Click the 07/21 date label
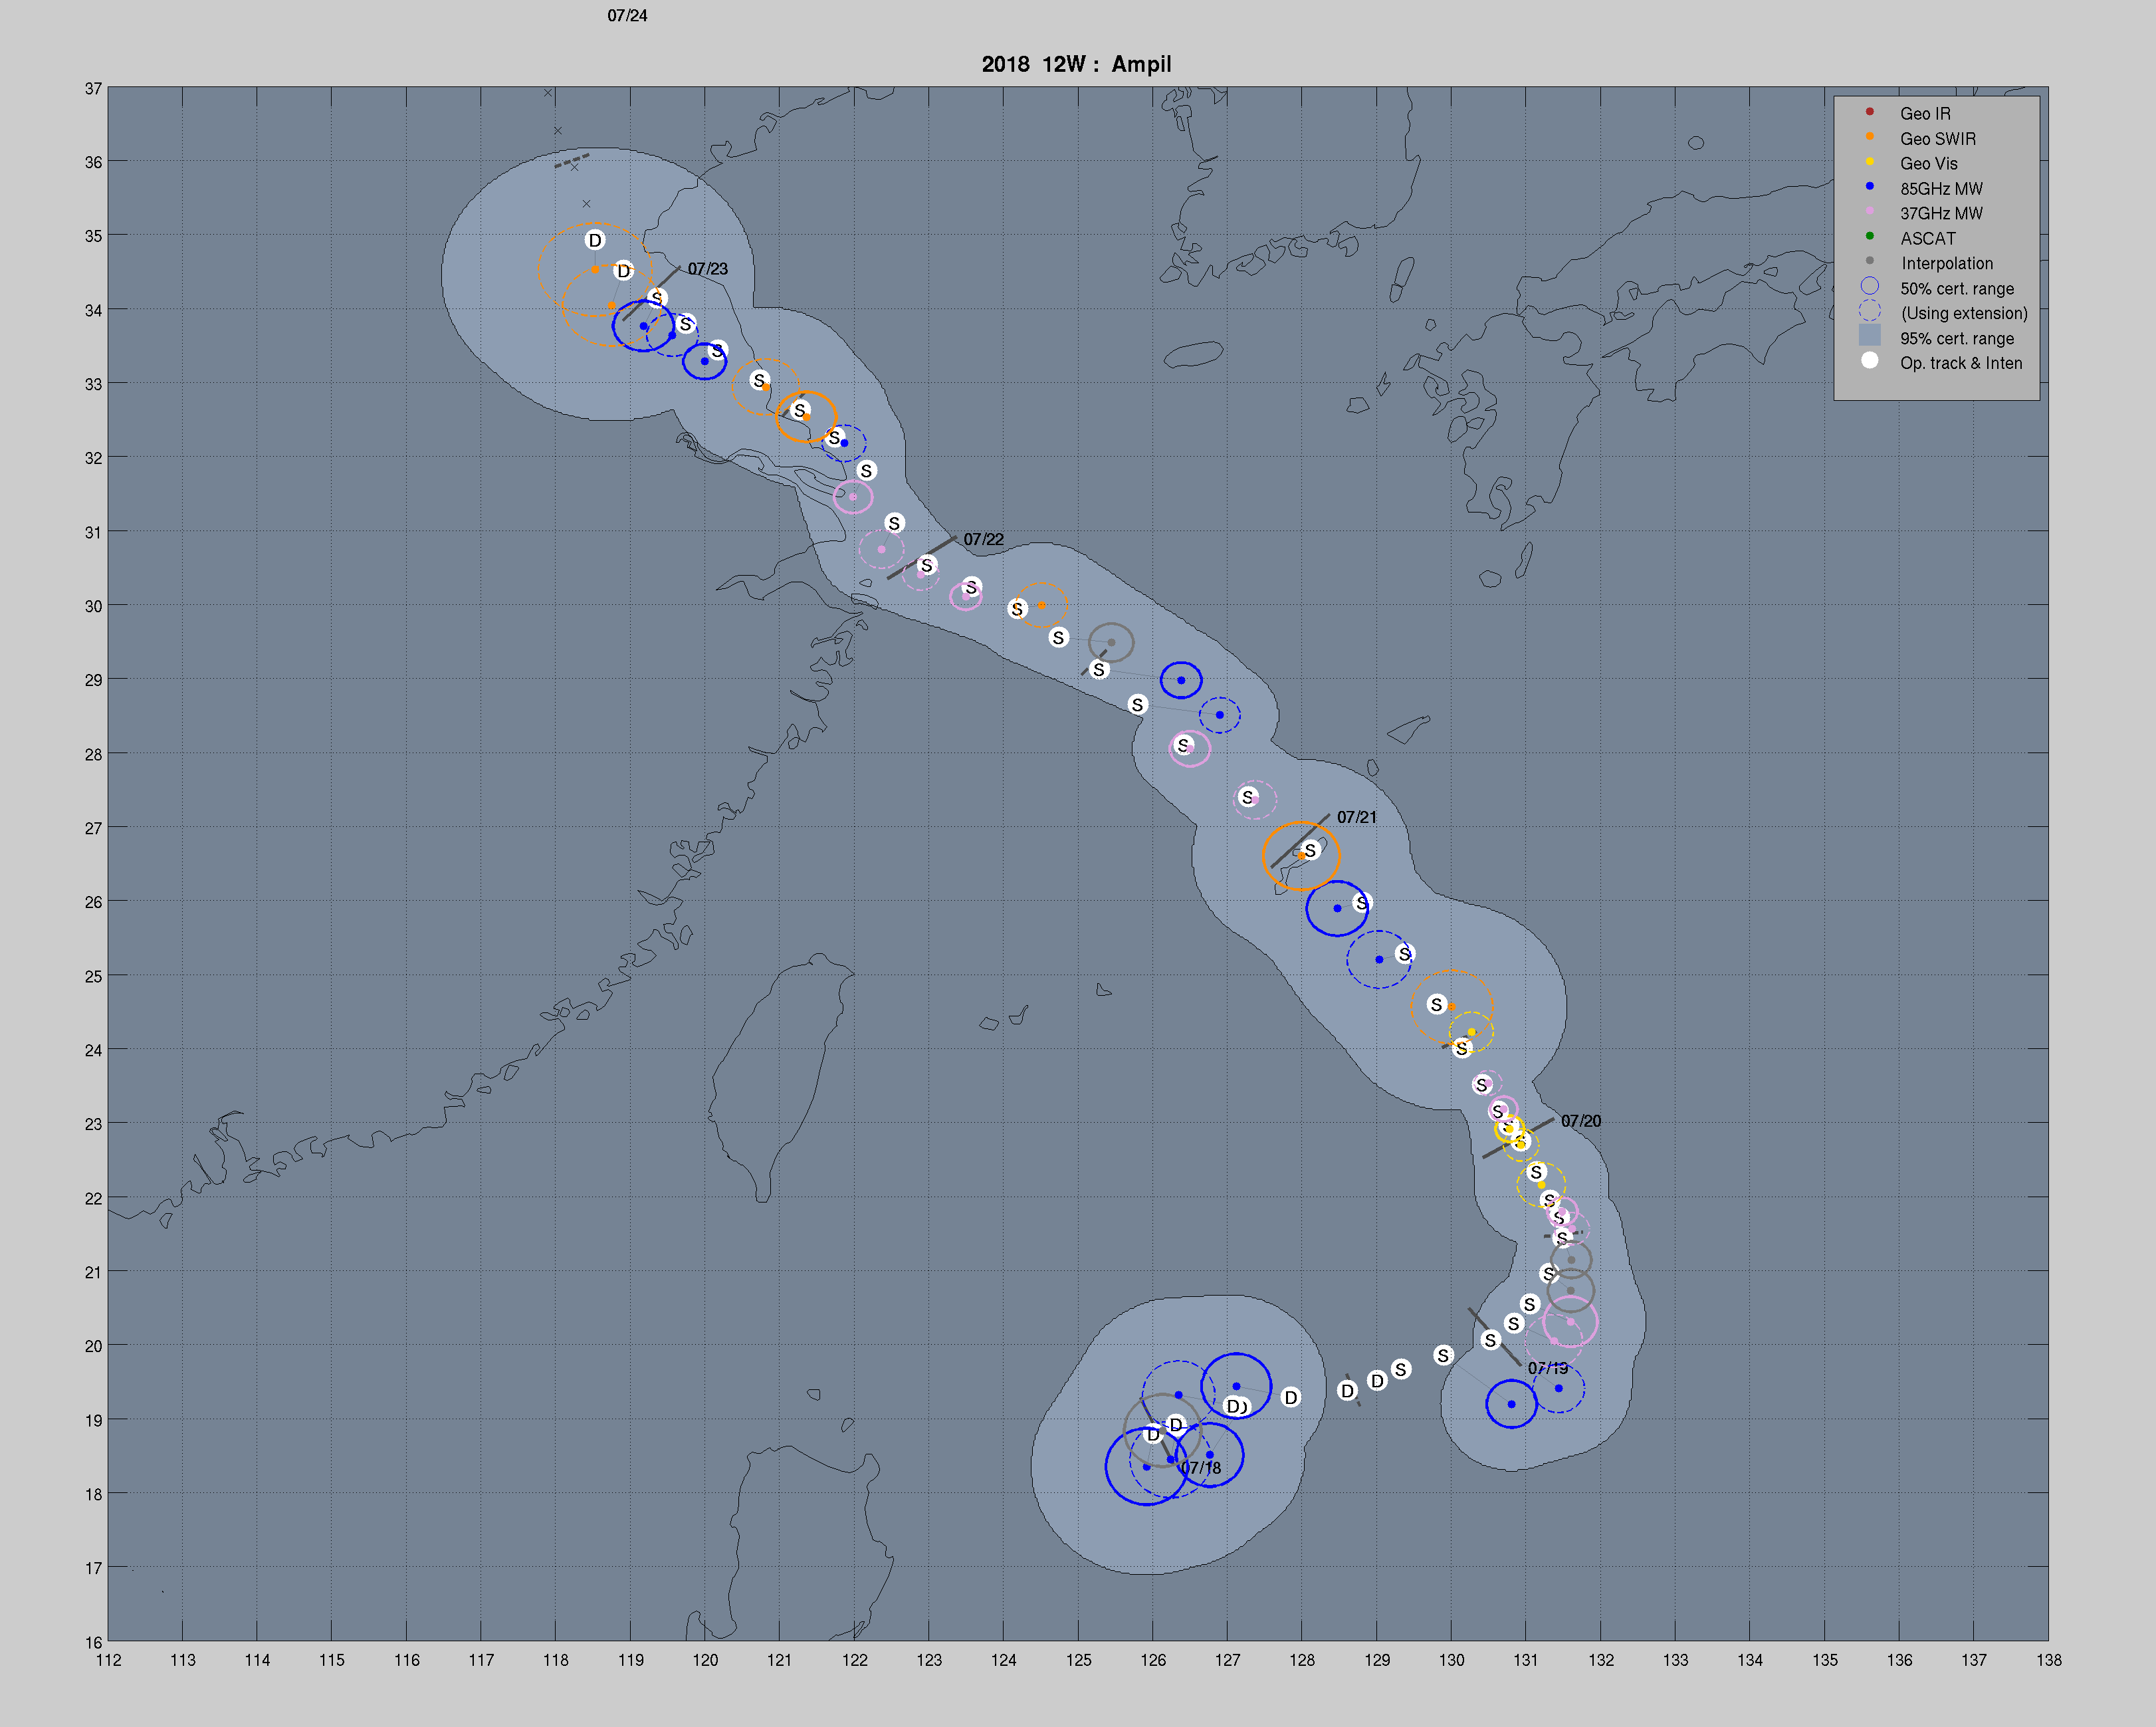The height and width of the screenshot is (1727, 2156). [x=1356, y=817]
